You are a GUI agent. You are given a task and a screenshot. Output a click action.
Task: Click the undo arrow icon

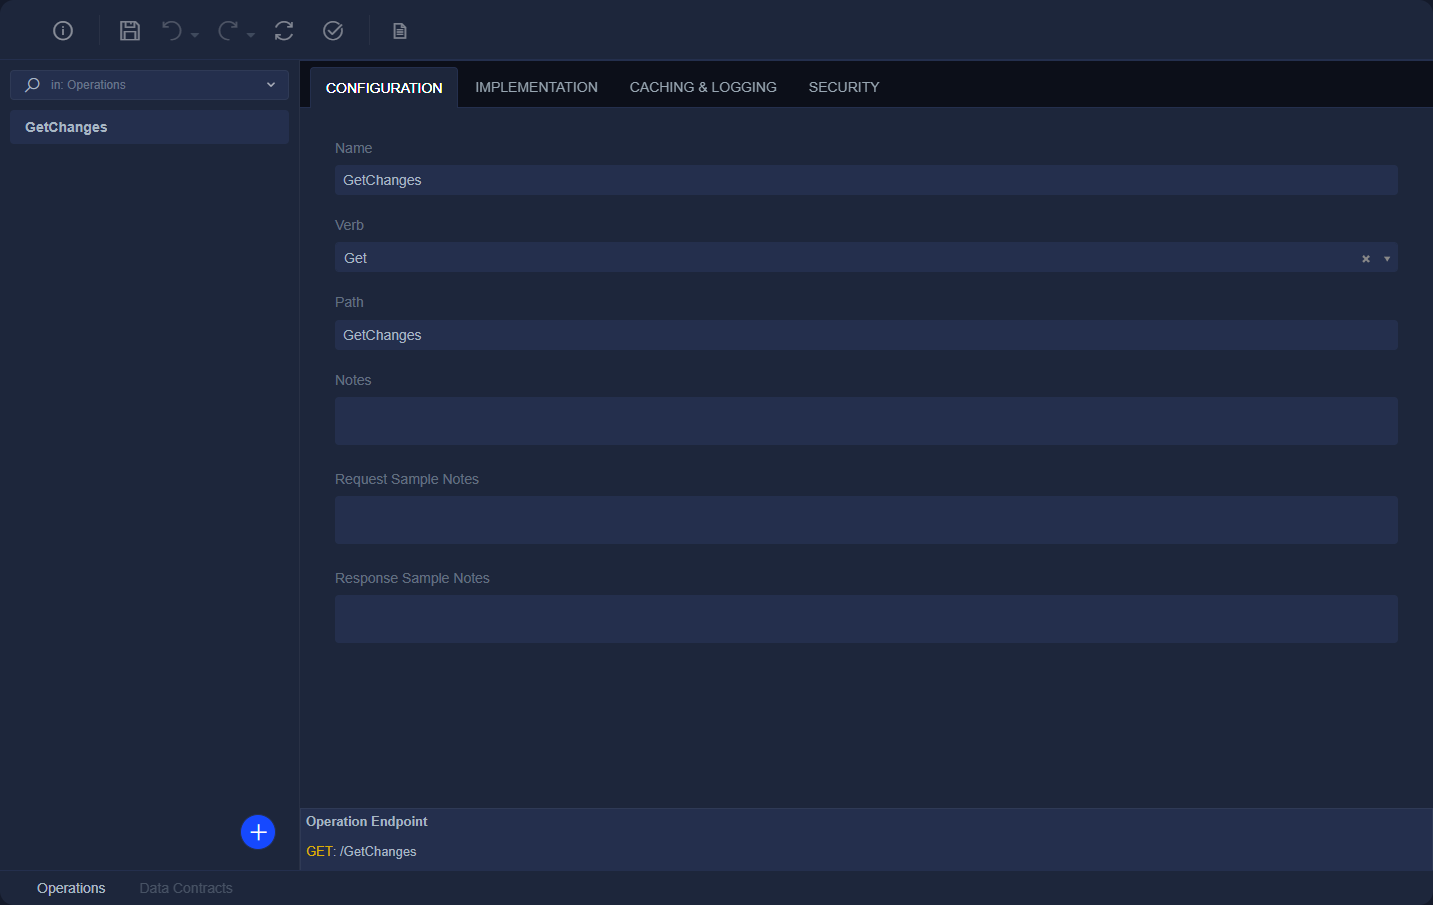(x=172, y=31)
